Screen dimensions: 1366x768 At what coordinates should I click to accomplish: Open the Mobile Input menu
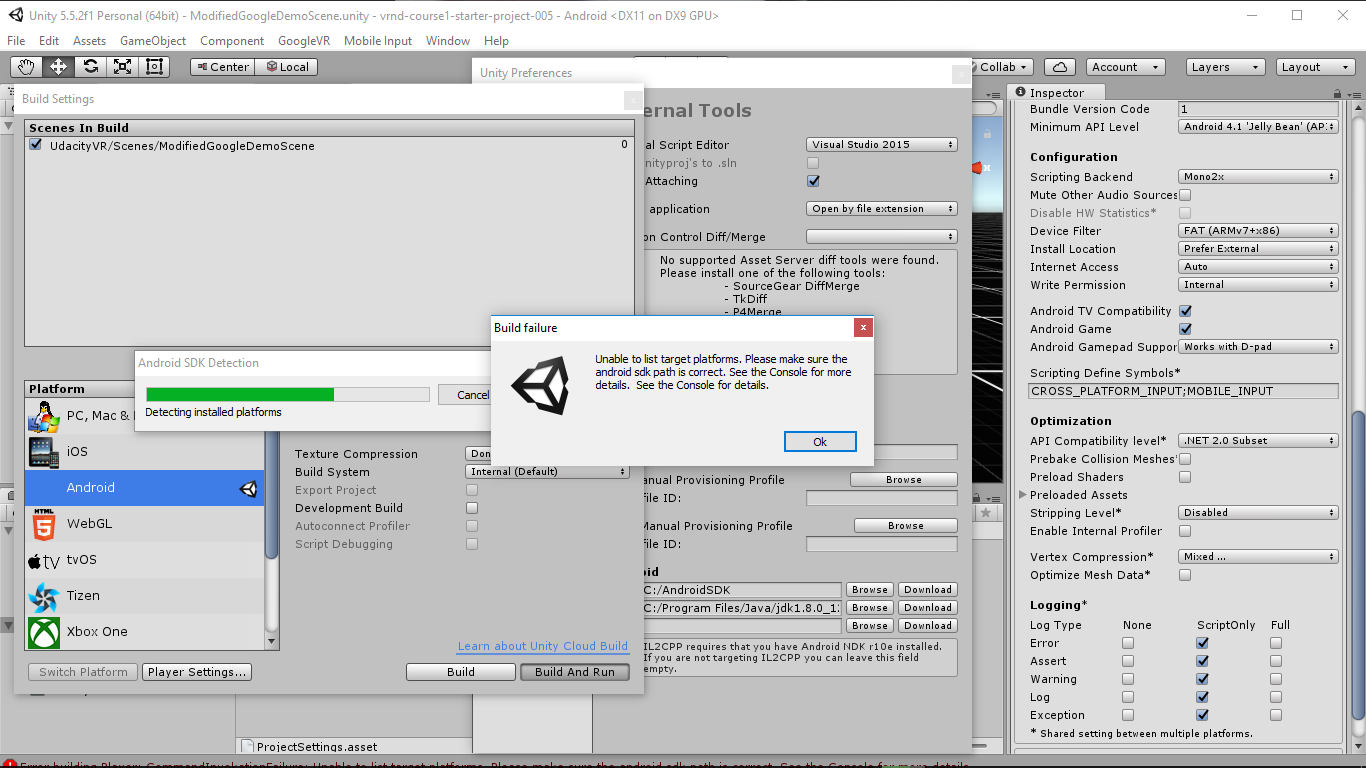pos(378,41)
